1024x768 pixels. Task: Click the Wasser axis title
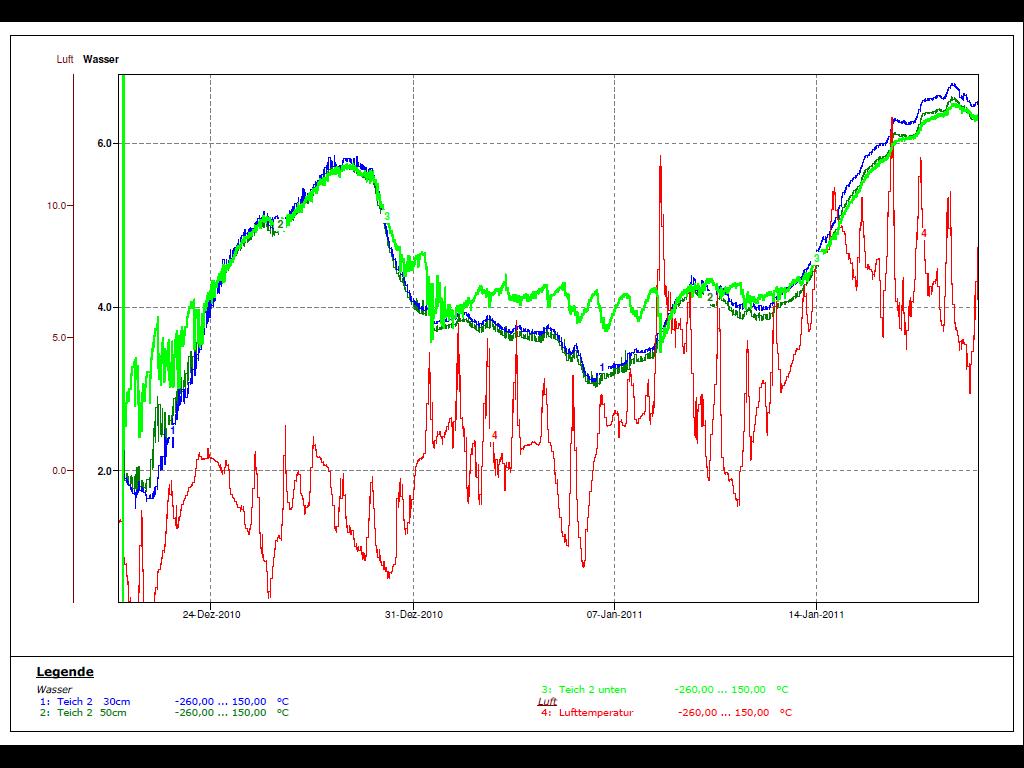101,60
